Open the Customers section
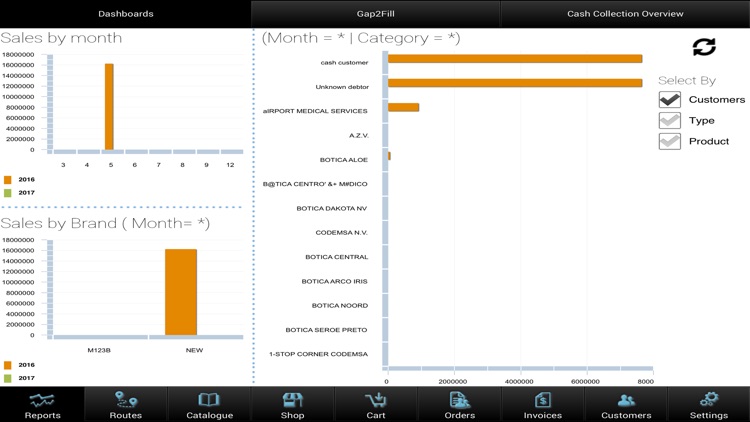The image size is (750, 422). [x=626, y=405]
